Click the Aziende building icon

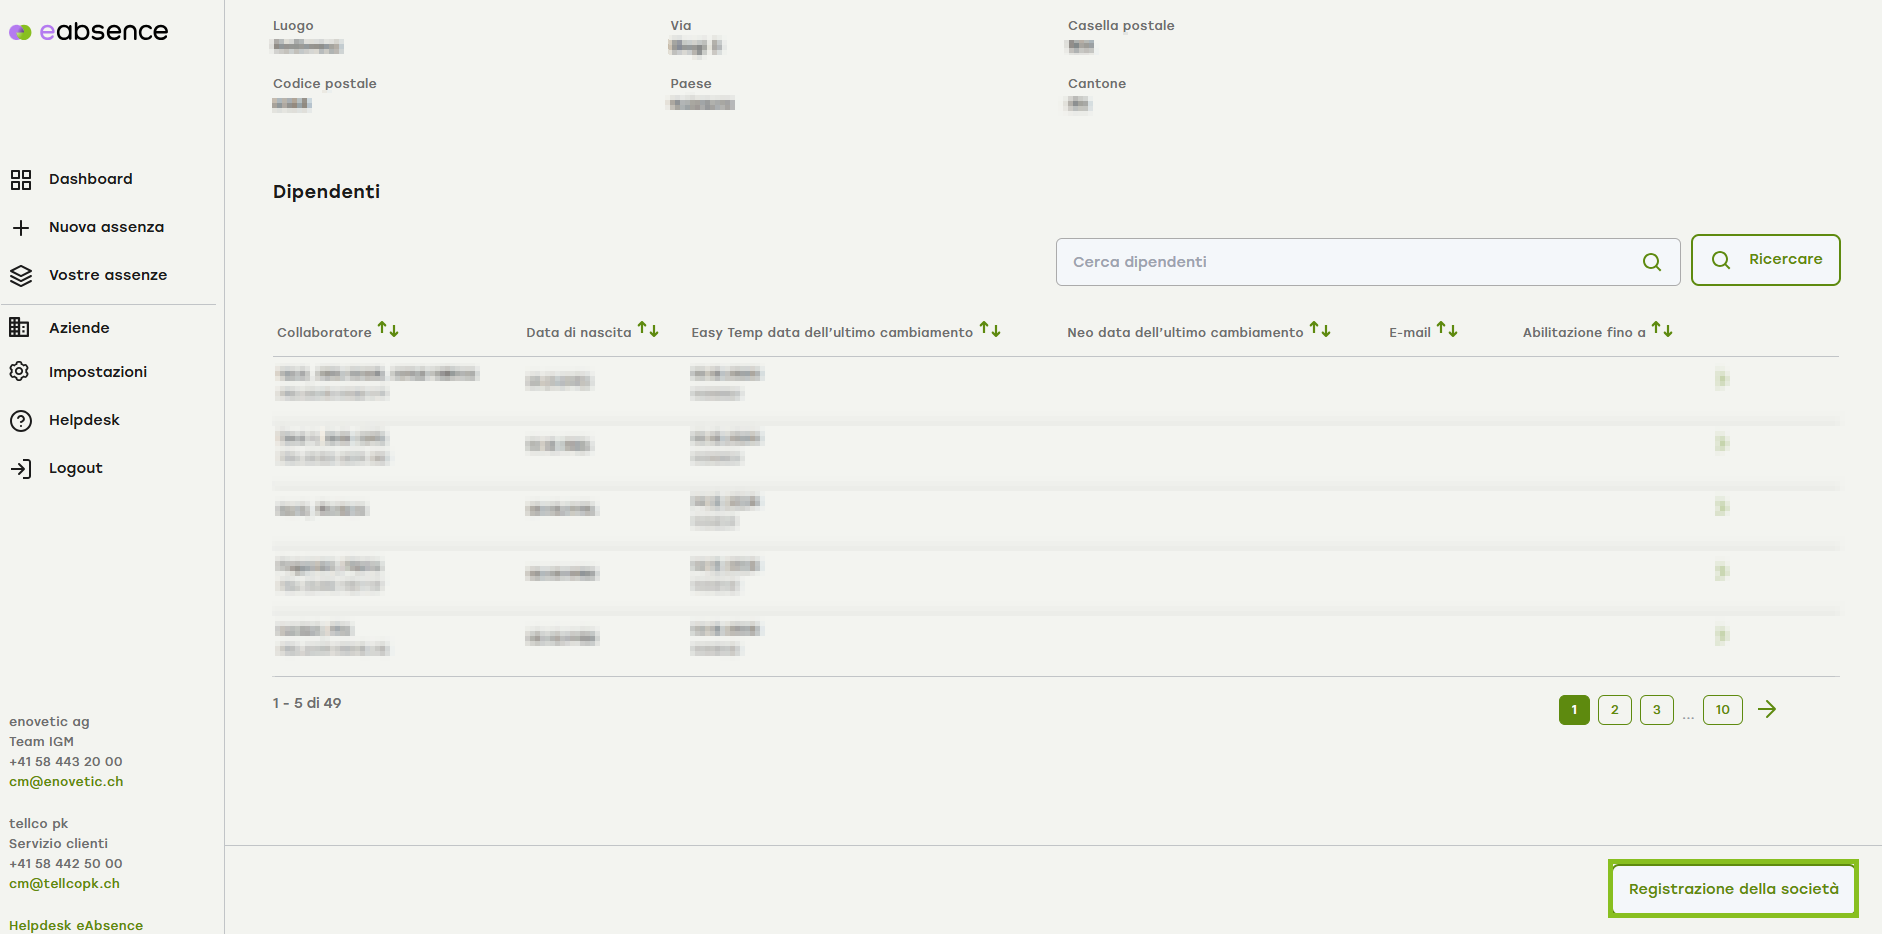(x=20, y=328)
